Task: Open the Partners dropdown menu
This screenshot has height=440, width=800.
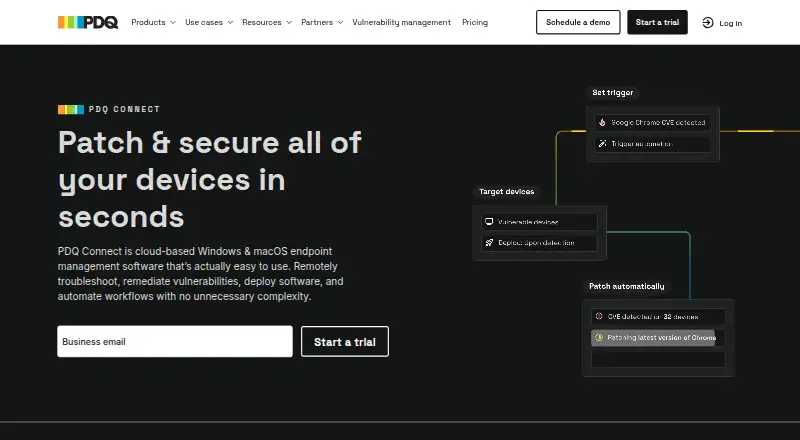Action: point(322,22)
